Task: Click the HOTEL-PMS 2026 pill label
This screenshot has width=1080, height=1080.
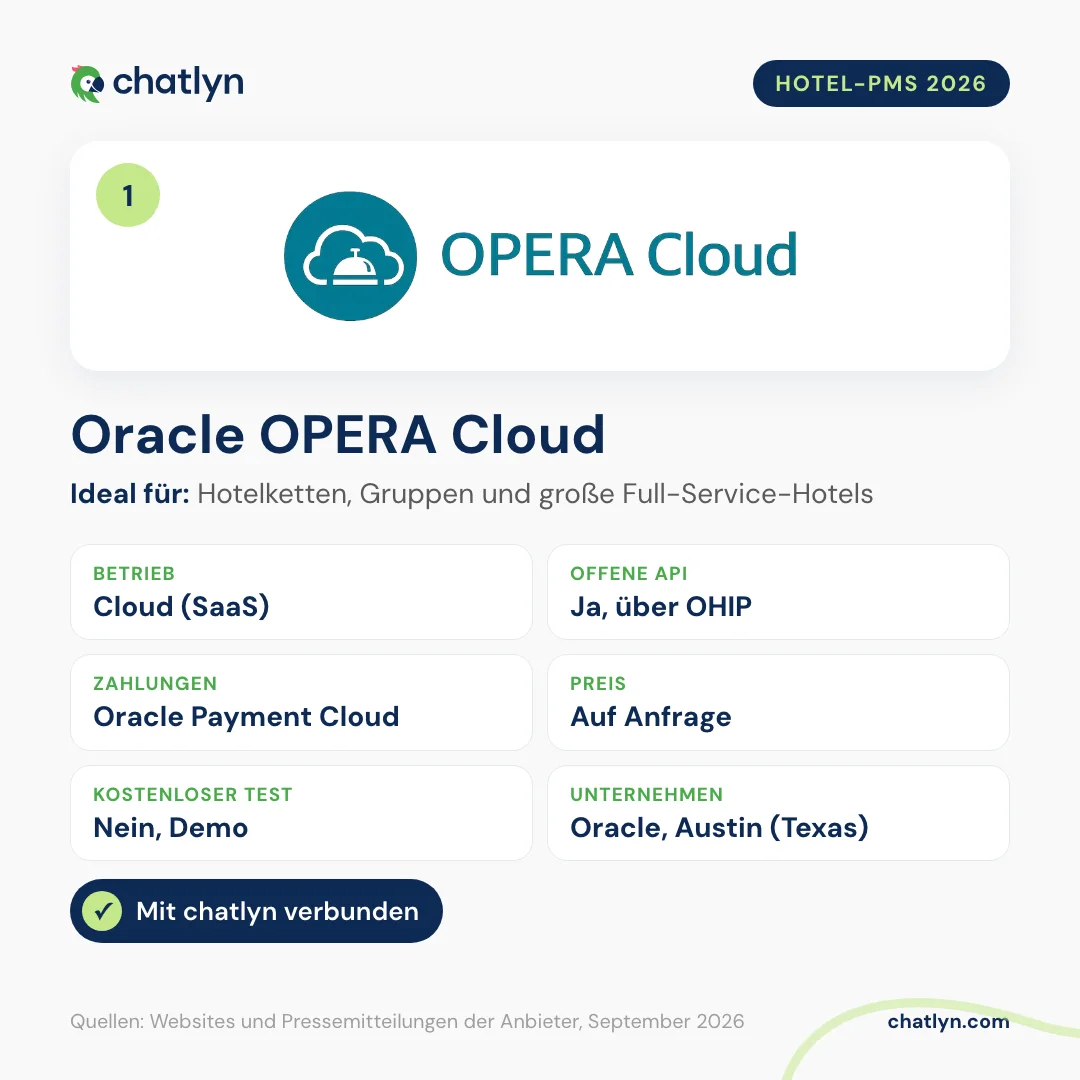Action: pyautogui.click(x=881, y=83)
